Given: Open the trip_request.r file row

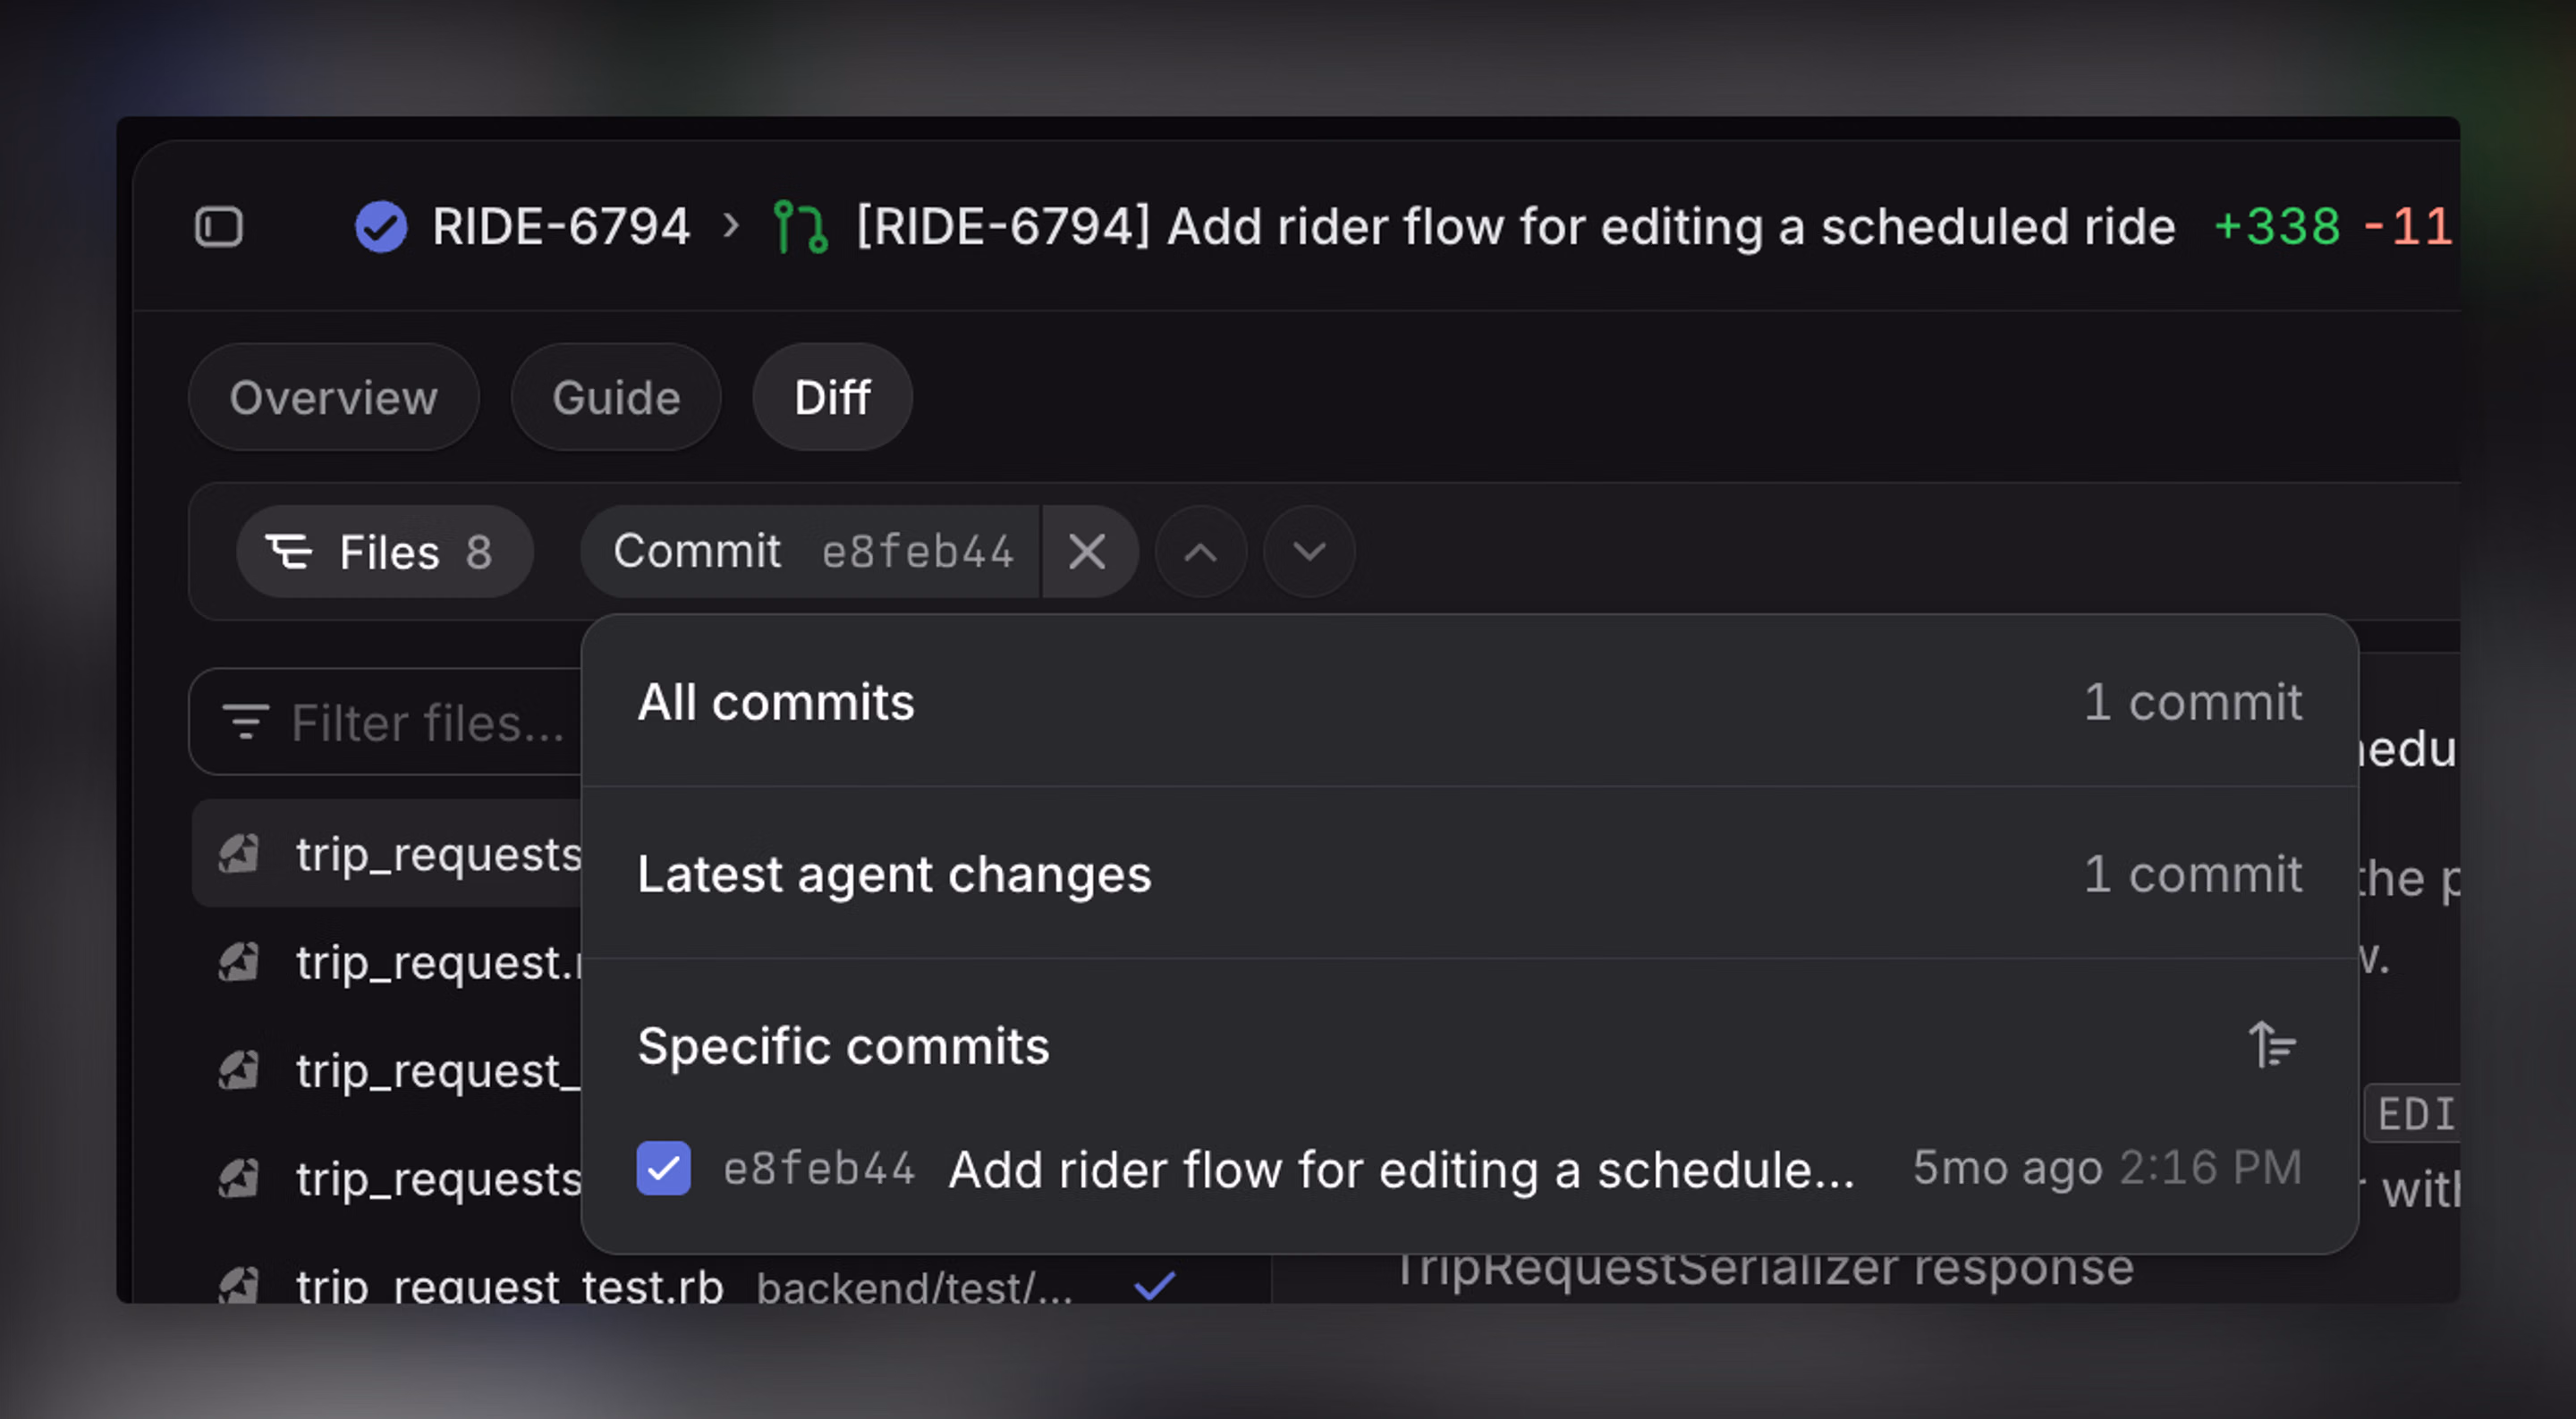Looking at the screenshot, I should (x=387, y=962).
